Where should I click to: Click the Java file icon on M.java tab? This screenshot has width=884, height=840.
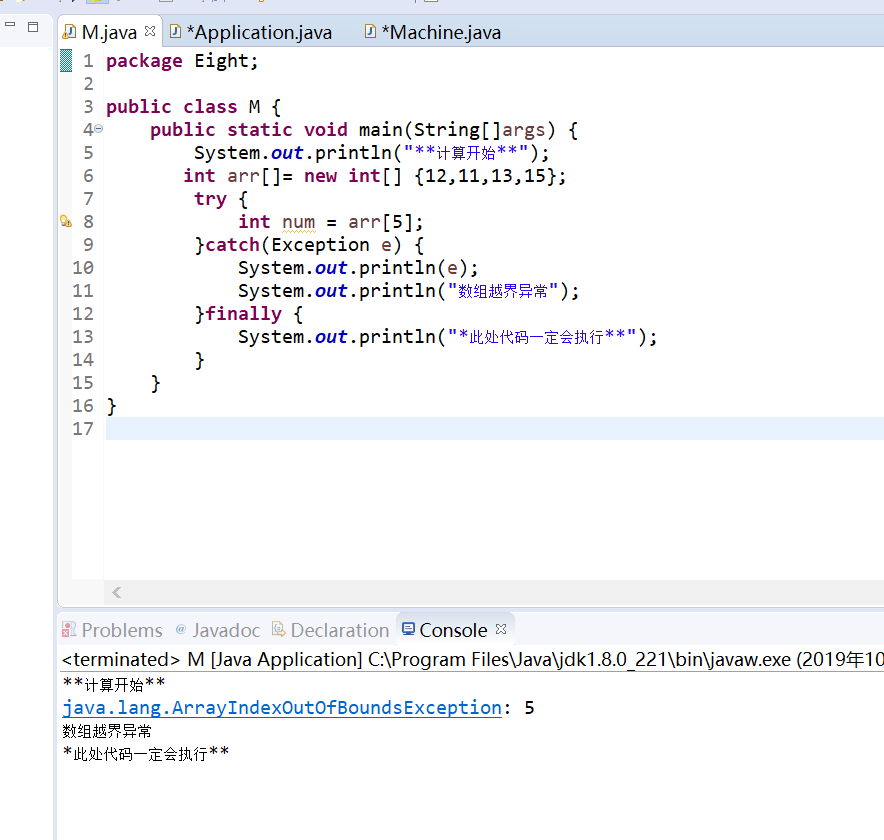pos(69,32)
